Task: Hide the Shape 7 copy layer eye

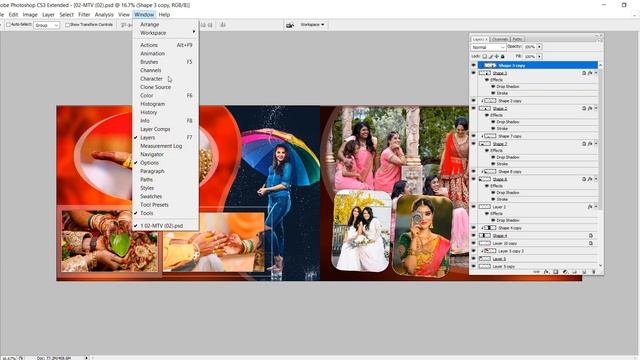Action: click(x=473, y=136)
